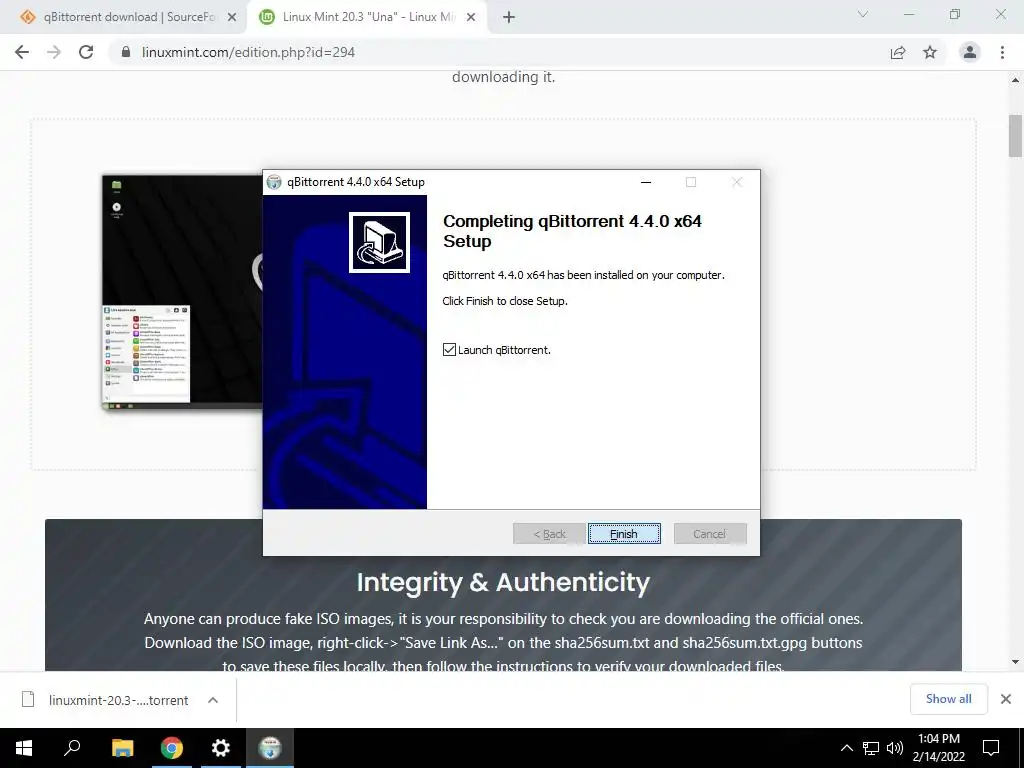Go forward in browser history
Image resolution: width=1024 pixels, height=768 pixels.
tap(54, 52)
